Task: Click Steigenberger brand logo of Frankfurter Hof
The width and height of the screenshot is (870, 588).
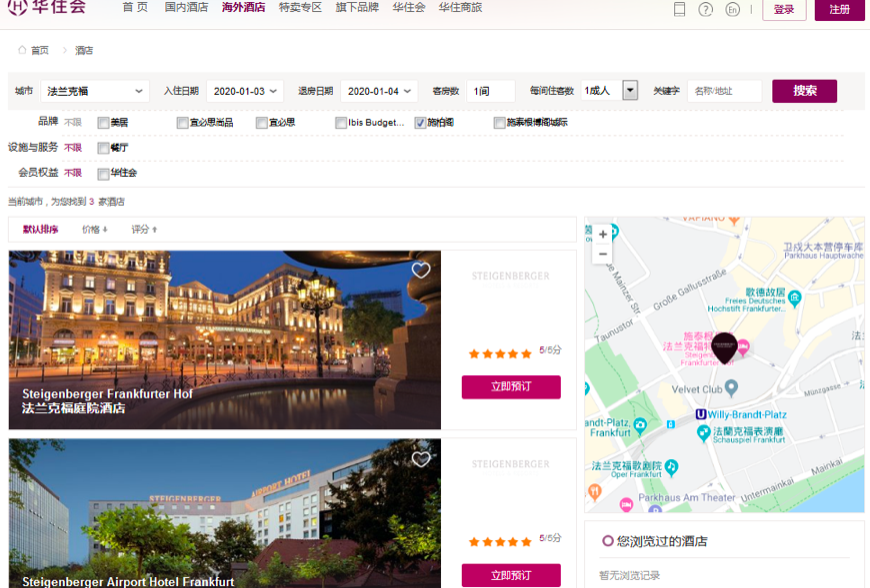Action: click(510, 277)
